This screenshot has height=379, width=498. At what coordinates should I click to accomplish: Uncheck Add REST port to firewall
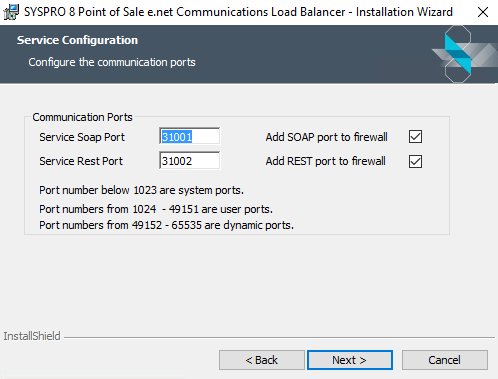point(415,161)
